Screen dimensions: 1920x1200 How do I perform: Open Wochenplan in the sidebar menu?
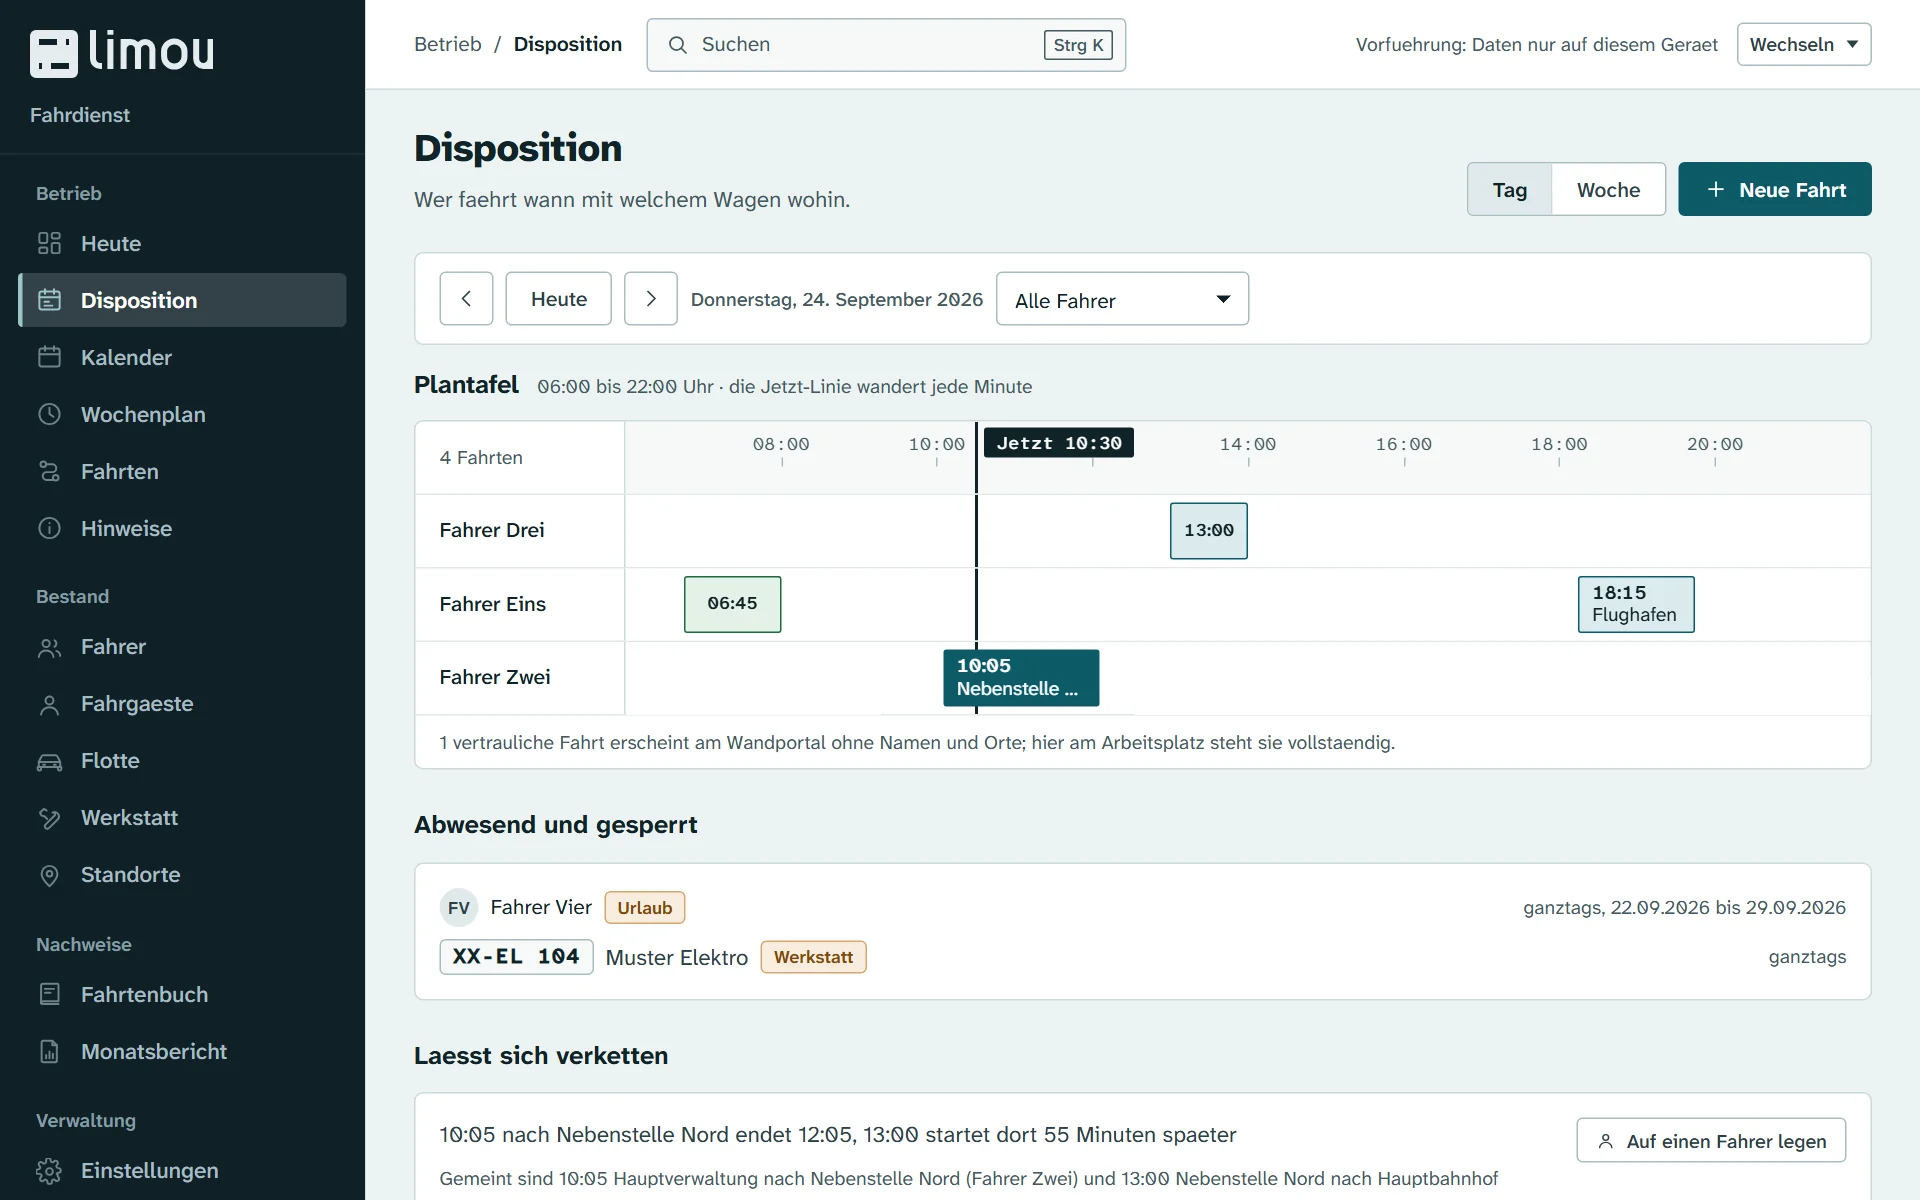[x=182, y=414]
